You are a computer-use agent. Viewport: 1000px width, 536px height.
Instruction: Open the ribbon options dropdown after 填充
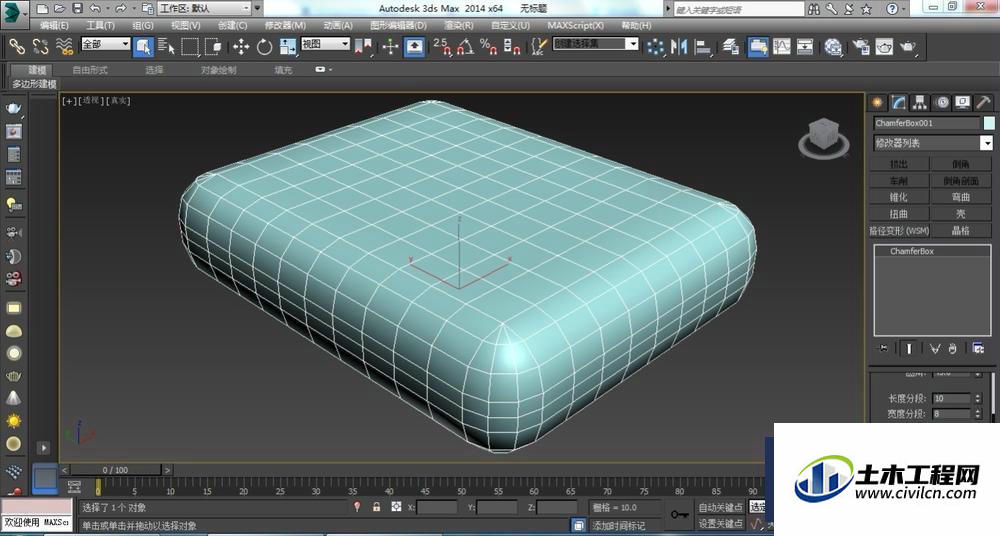point(324,70)
